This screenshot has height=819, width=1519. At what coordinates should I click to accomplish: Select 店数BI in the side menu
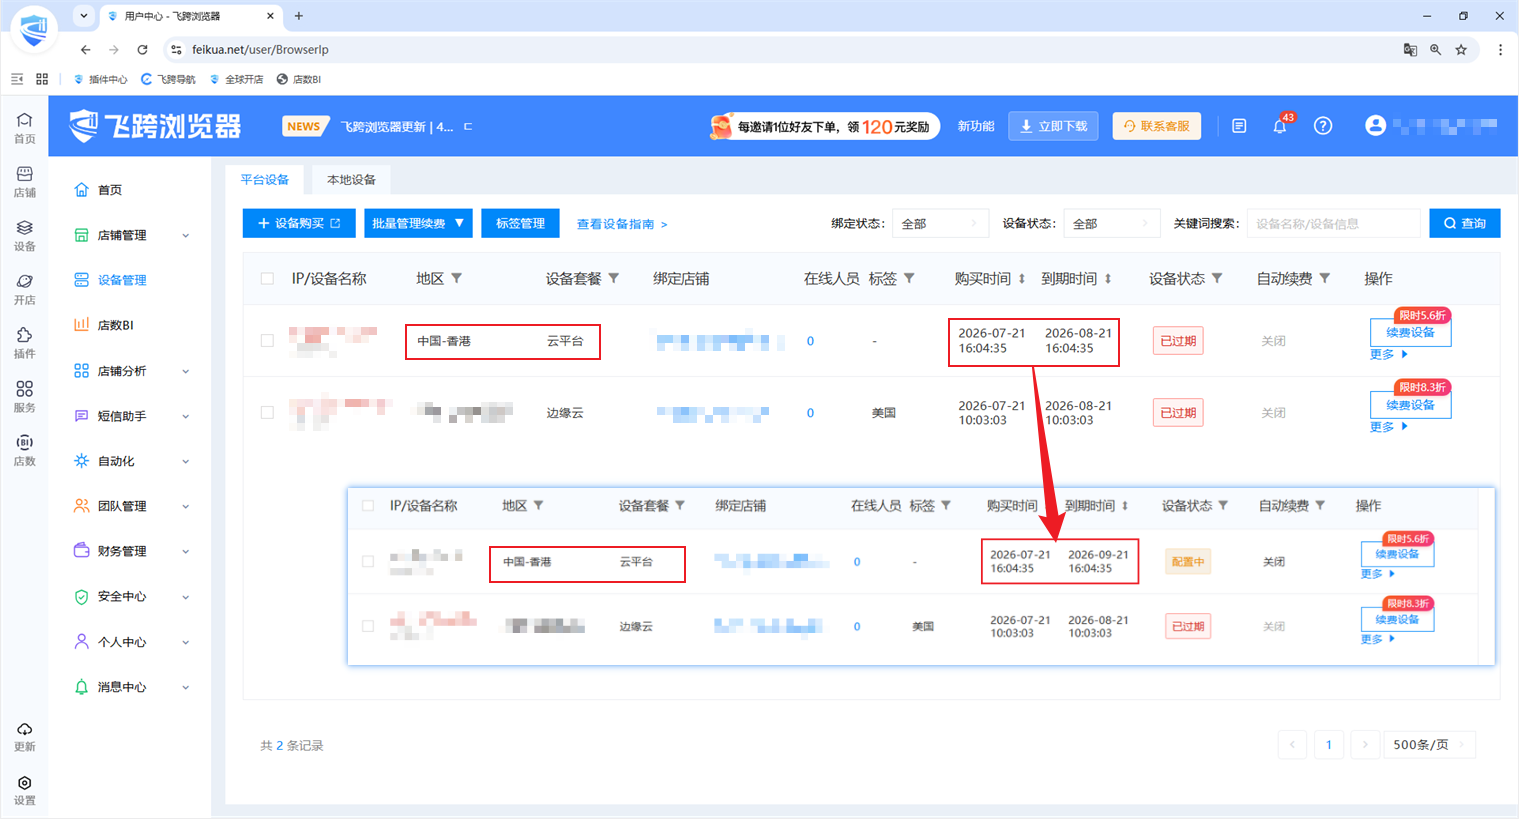point(116,325)
